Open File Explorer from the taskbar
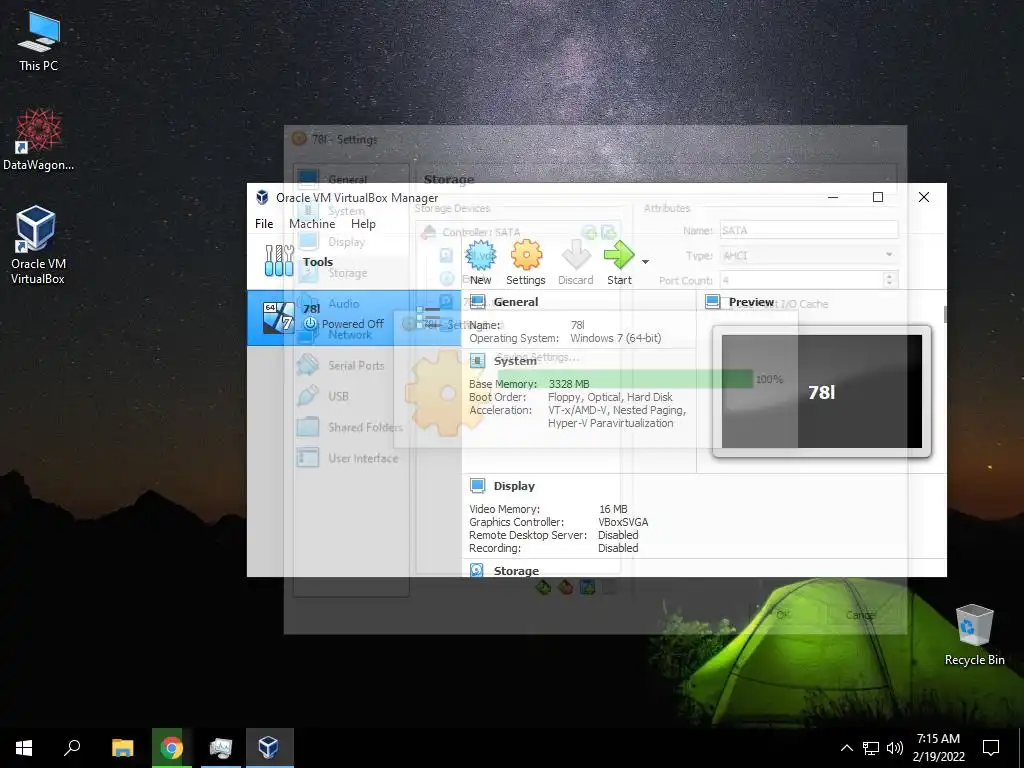Screen dimensions: 1024x768 click(122, 748)
